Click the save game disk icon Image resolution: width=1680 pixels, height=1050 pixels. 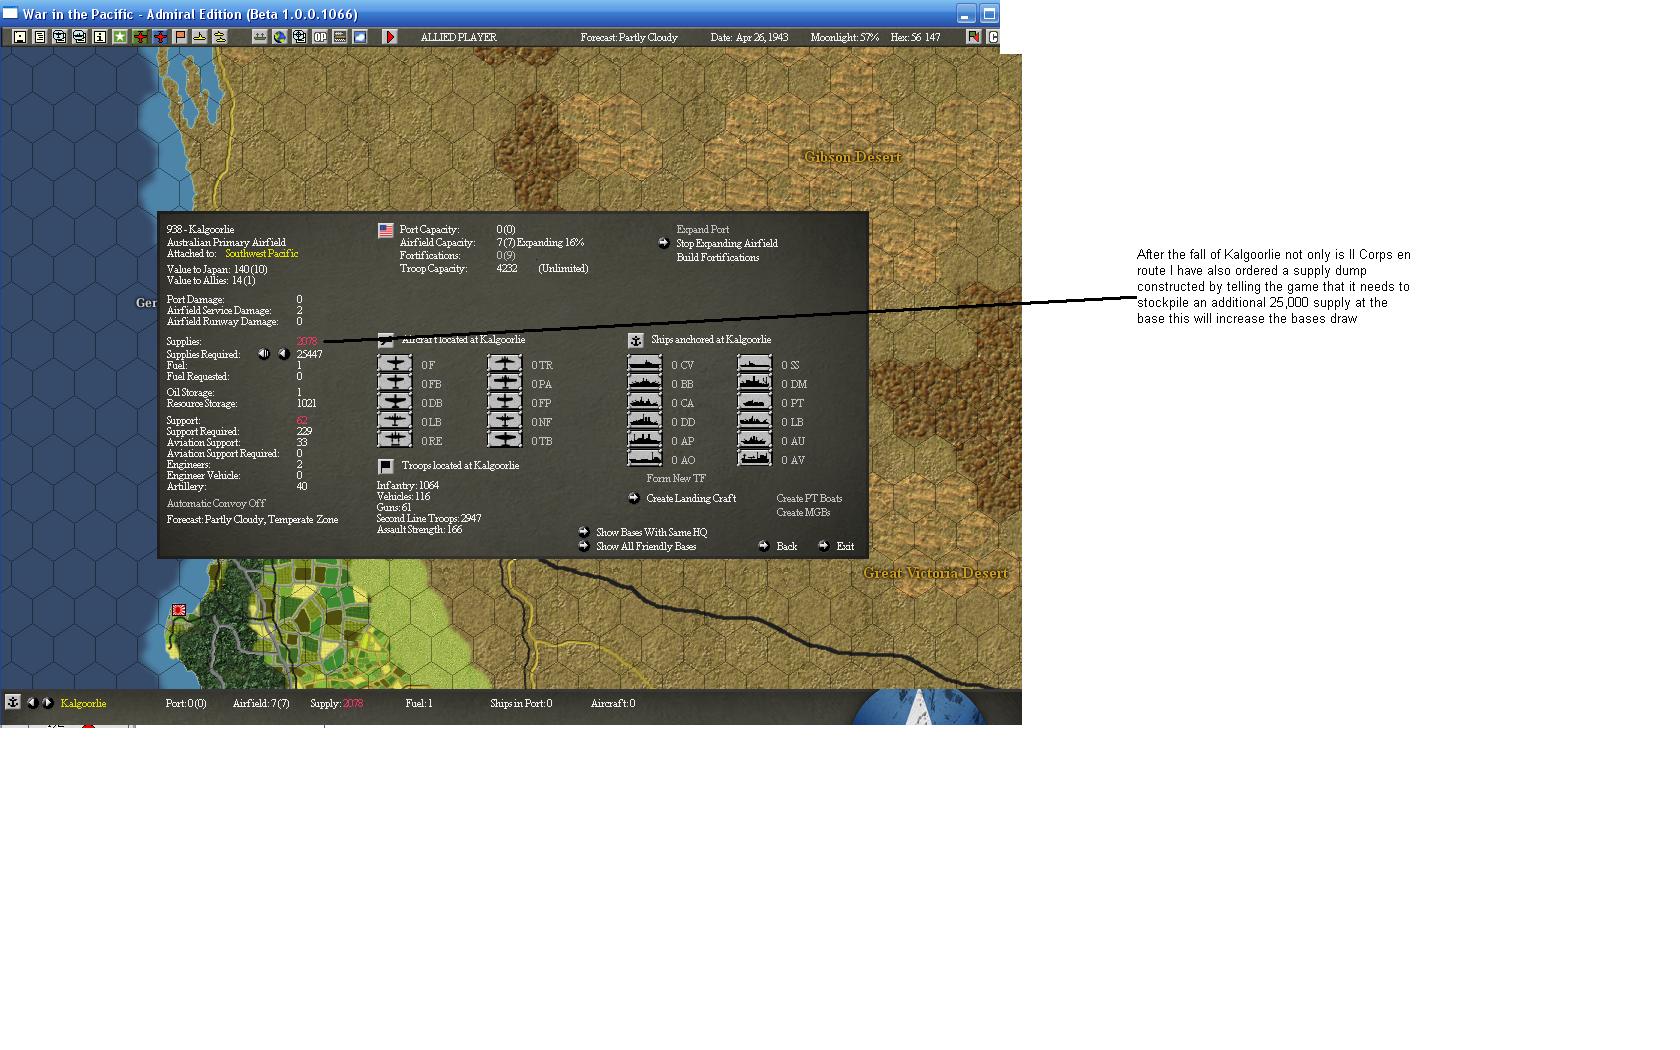point(20,37)
